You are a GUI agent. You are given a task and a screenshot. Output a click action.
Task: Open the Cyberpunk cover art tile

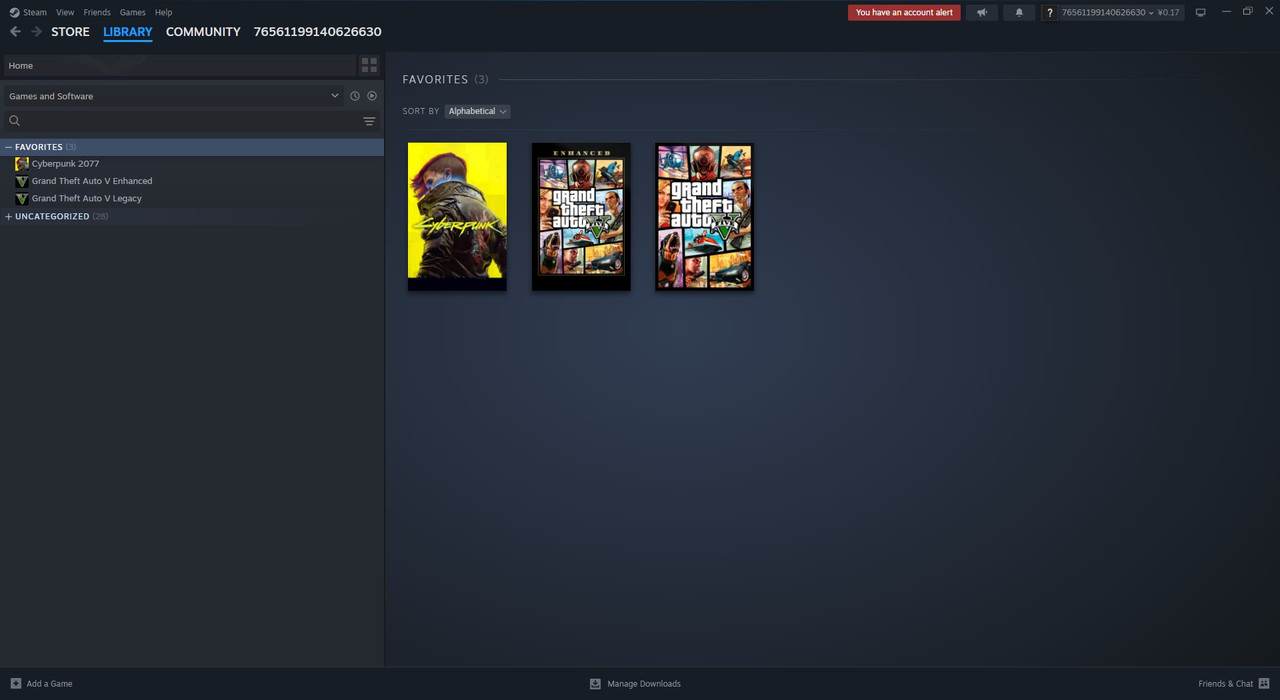coord(457,216)
